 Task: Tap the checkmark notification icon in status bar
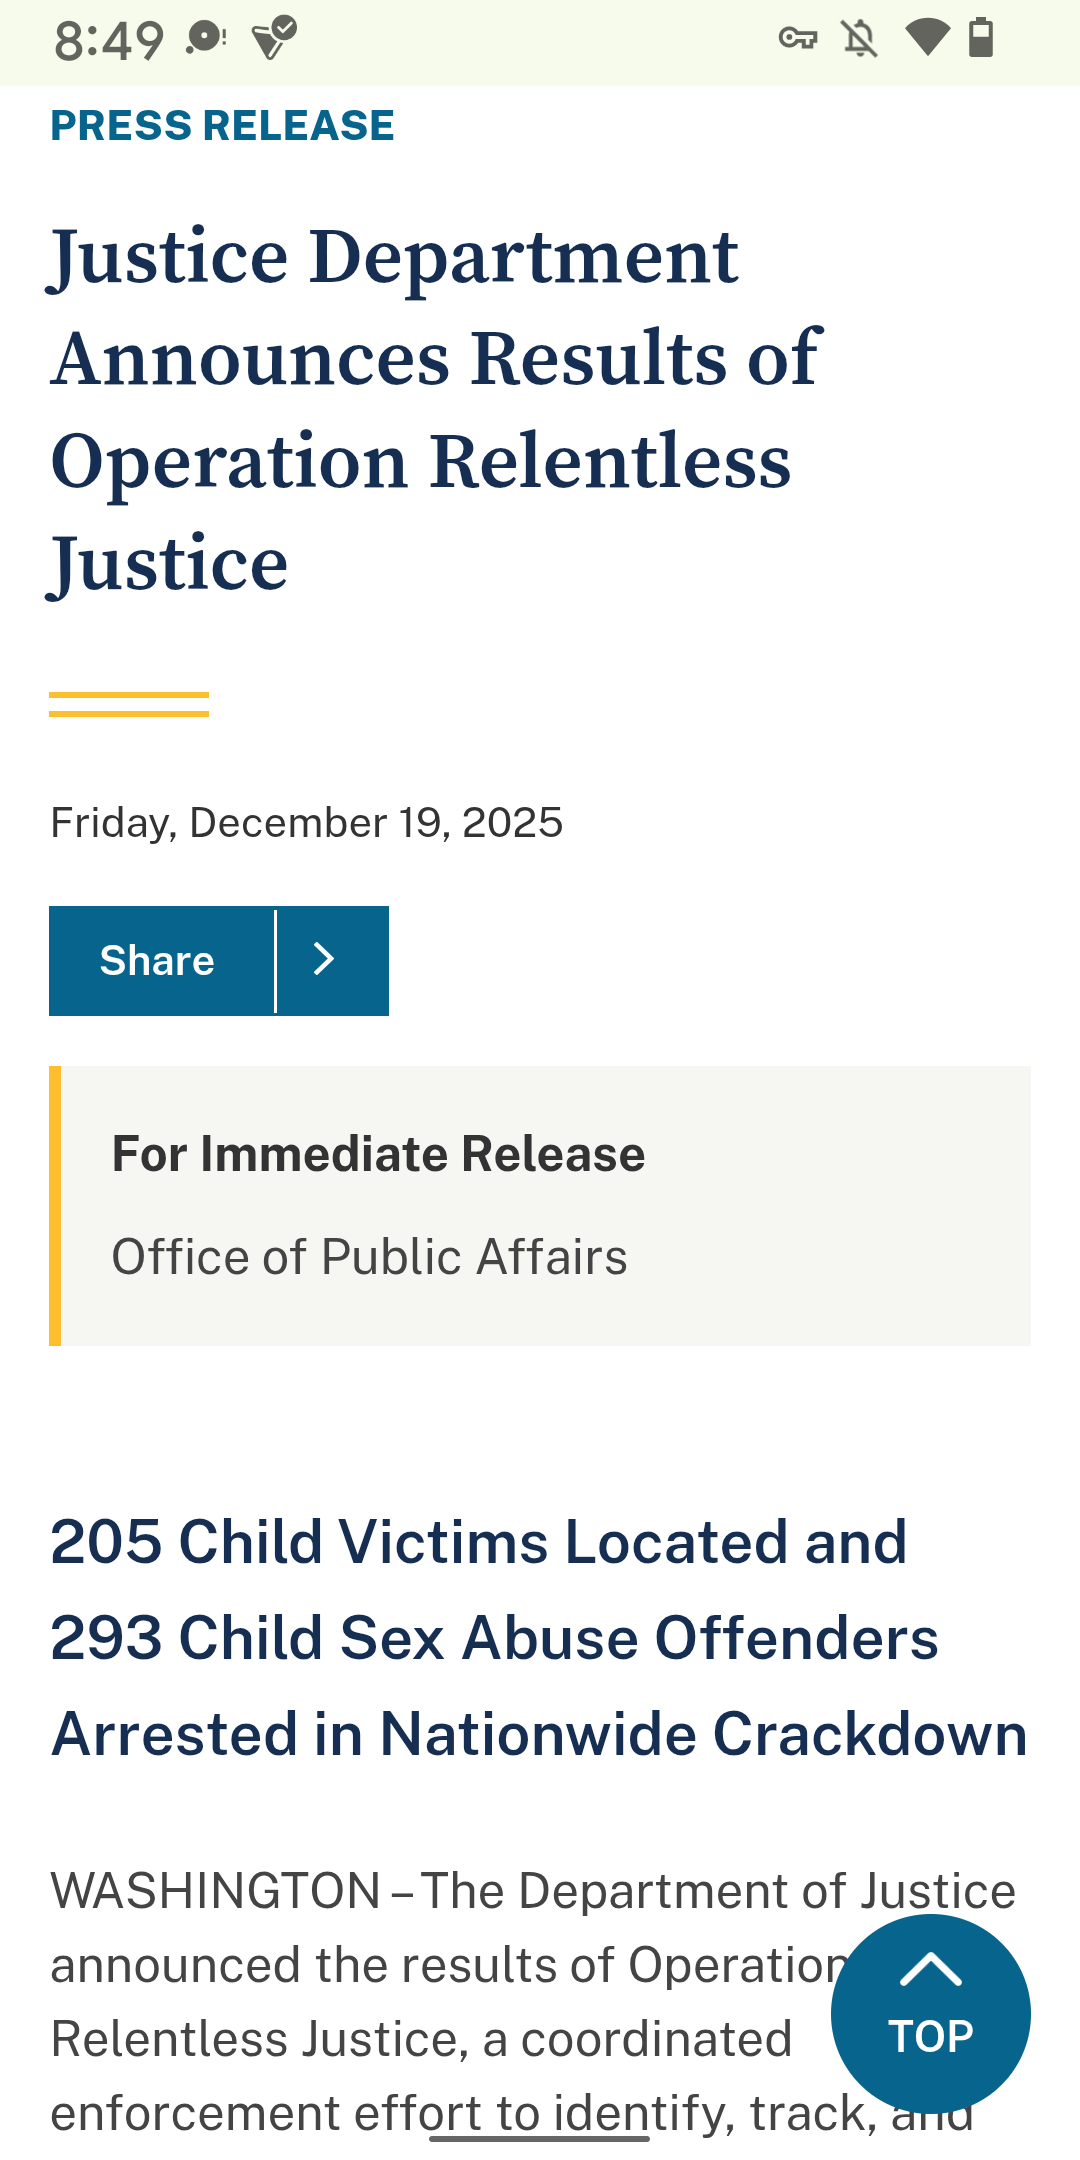point(274,38)
